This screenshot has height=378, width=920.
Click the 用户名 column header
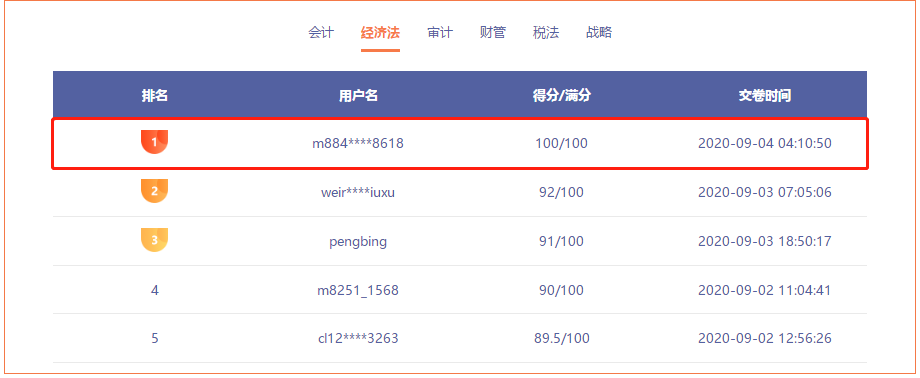coord(358,96)
